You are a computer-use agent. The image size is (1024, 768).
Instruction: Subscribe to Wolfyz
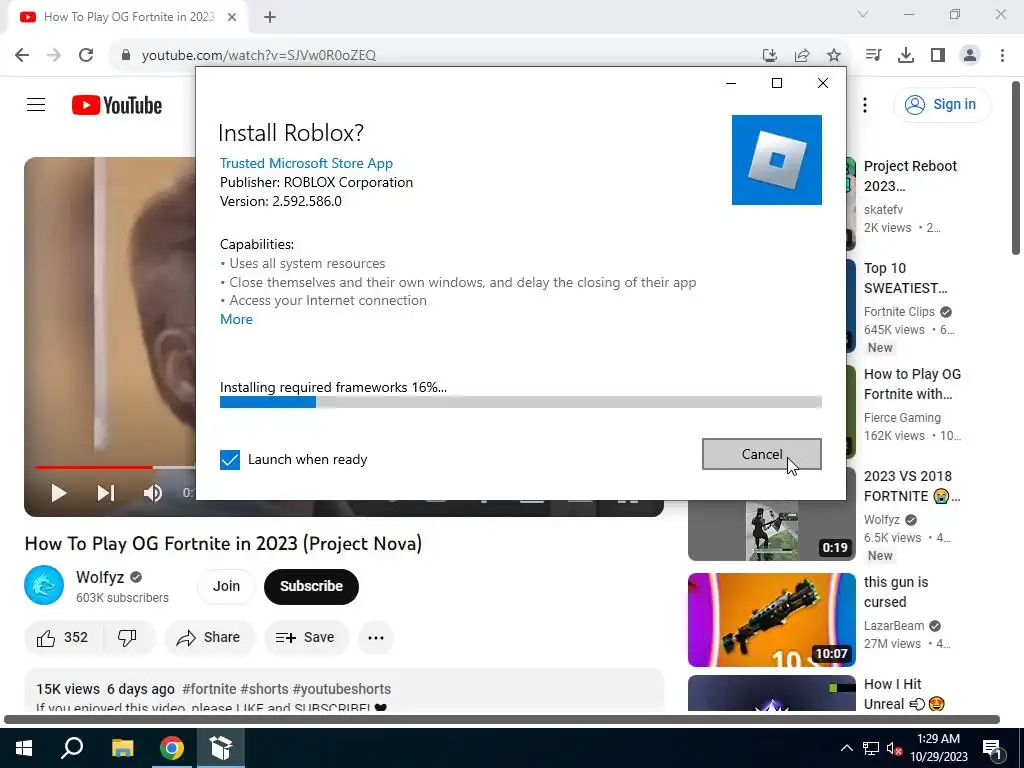coord(312,586)
